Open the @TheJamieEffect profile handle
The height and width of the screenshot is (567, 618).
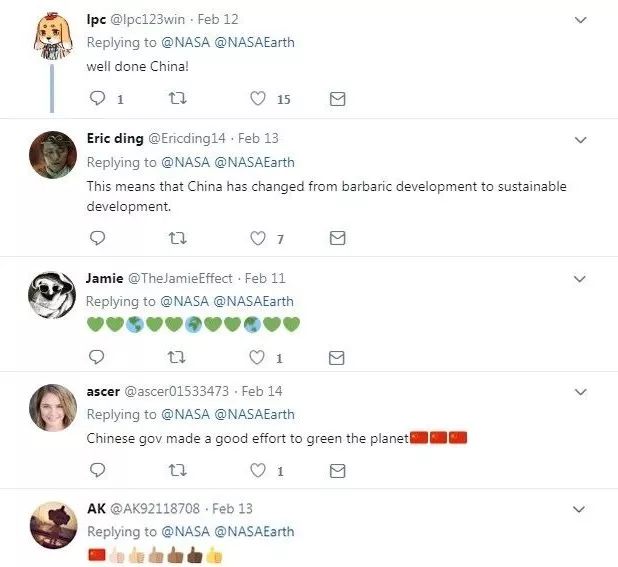pos(181,279)
